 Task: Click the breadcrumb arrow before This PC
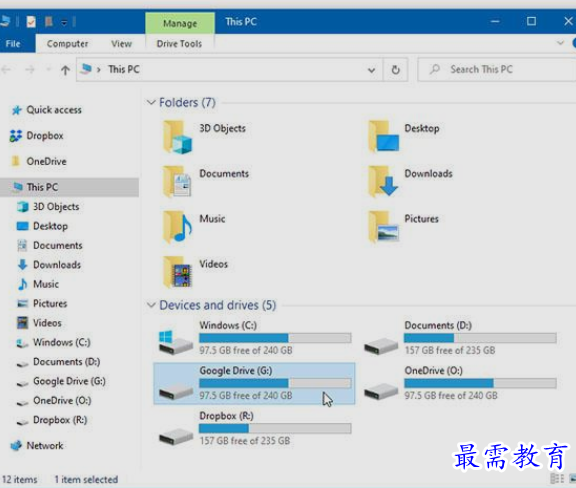pos(98,69)
